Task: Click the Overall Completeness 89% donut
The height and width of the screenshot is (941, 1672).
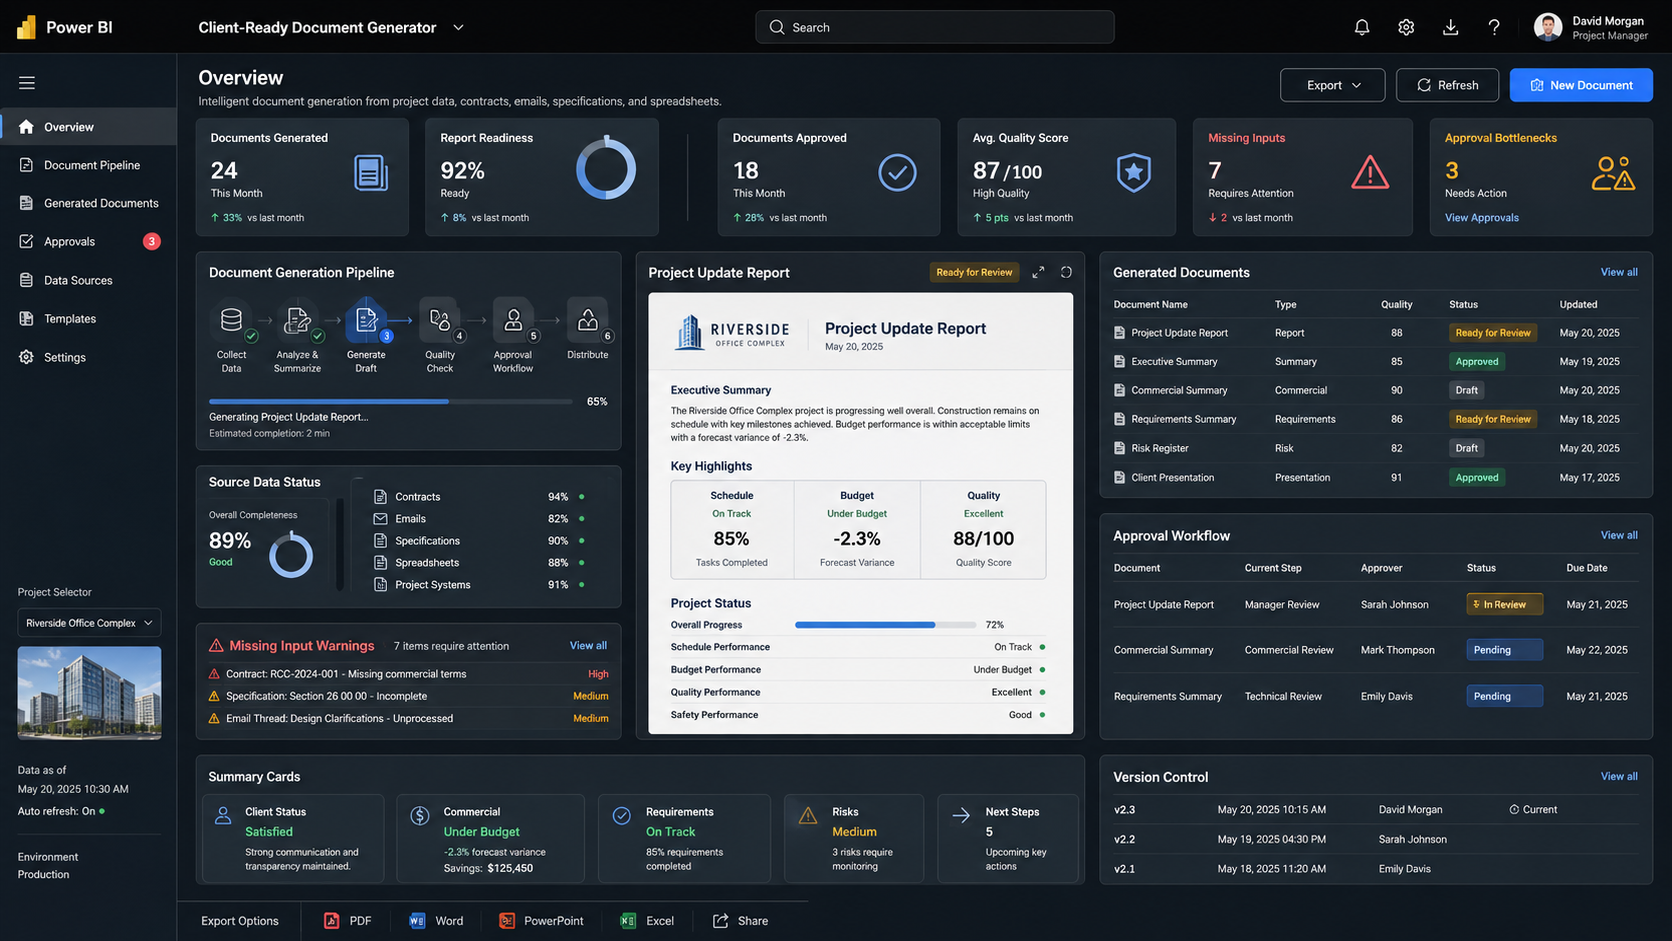Action: pyautogui.click(x=291, y=555)
